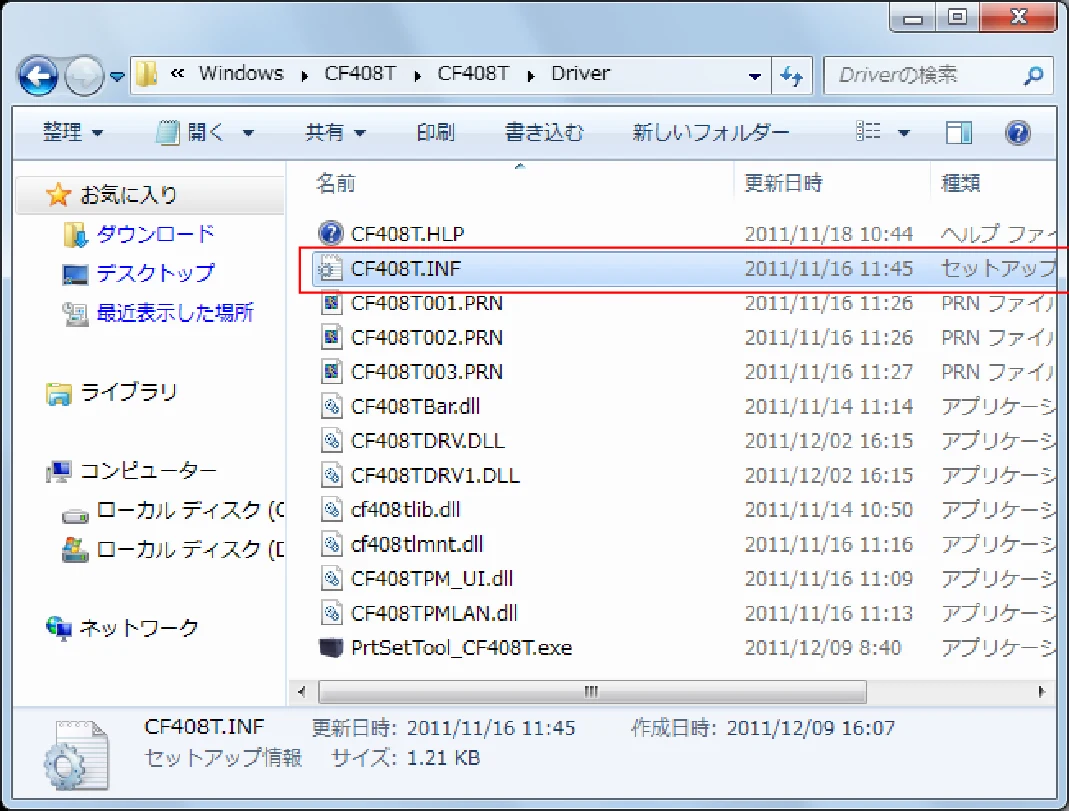Select コンピューター in the navigation pane
Screen dimensions: 1069x811
[x=148, y=471]
